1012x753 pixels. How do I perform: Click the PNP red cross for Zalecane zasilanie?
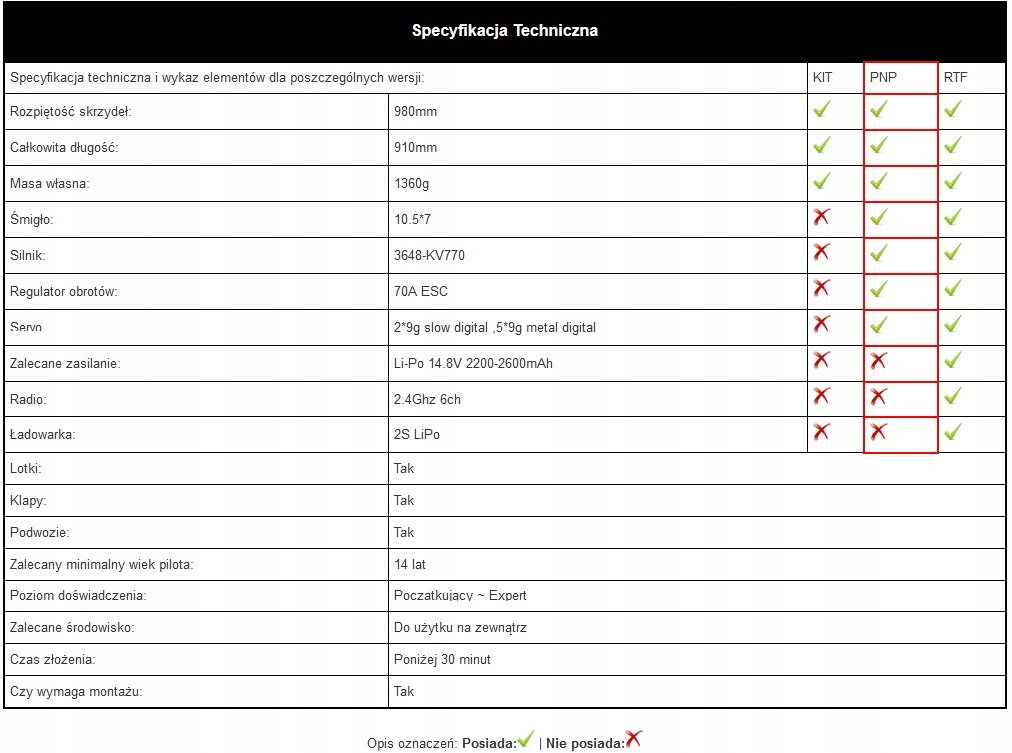879,360
